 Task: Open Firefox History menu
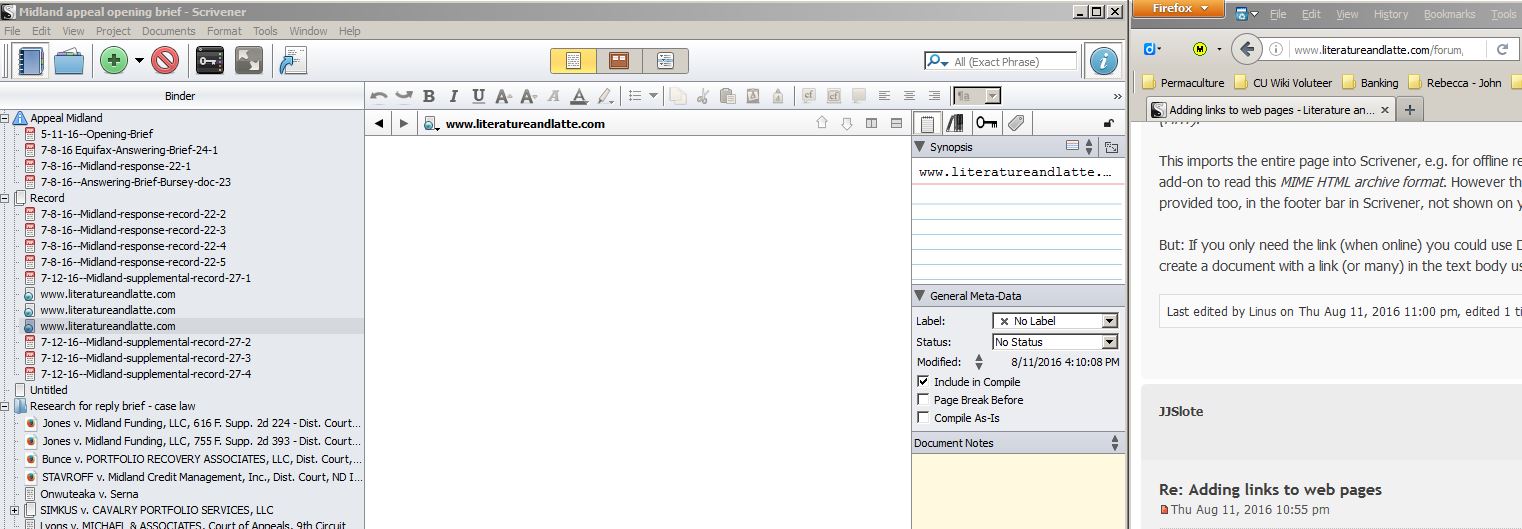pos(1391,14)
